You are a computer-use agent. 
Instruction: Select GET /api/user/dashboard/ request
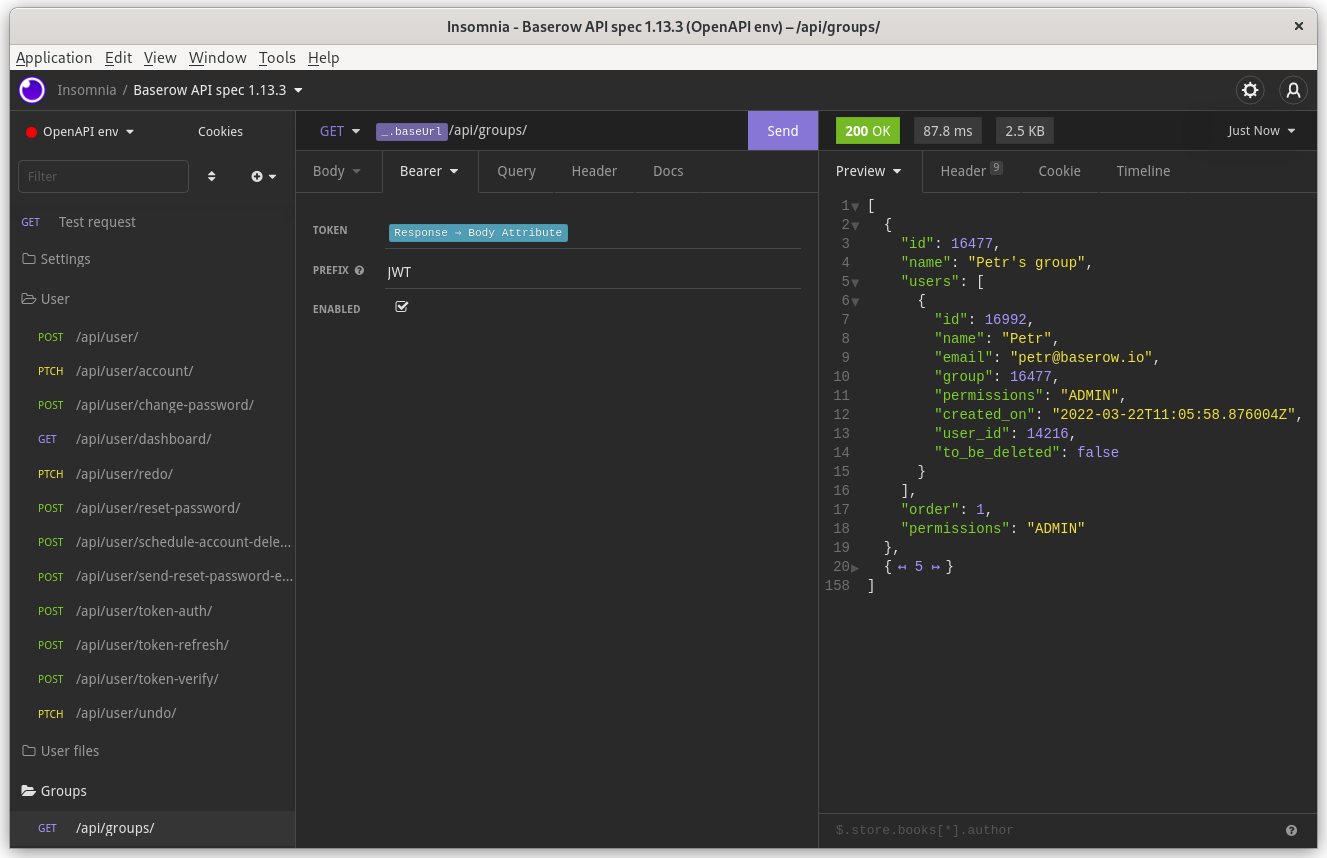[152, 439]
